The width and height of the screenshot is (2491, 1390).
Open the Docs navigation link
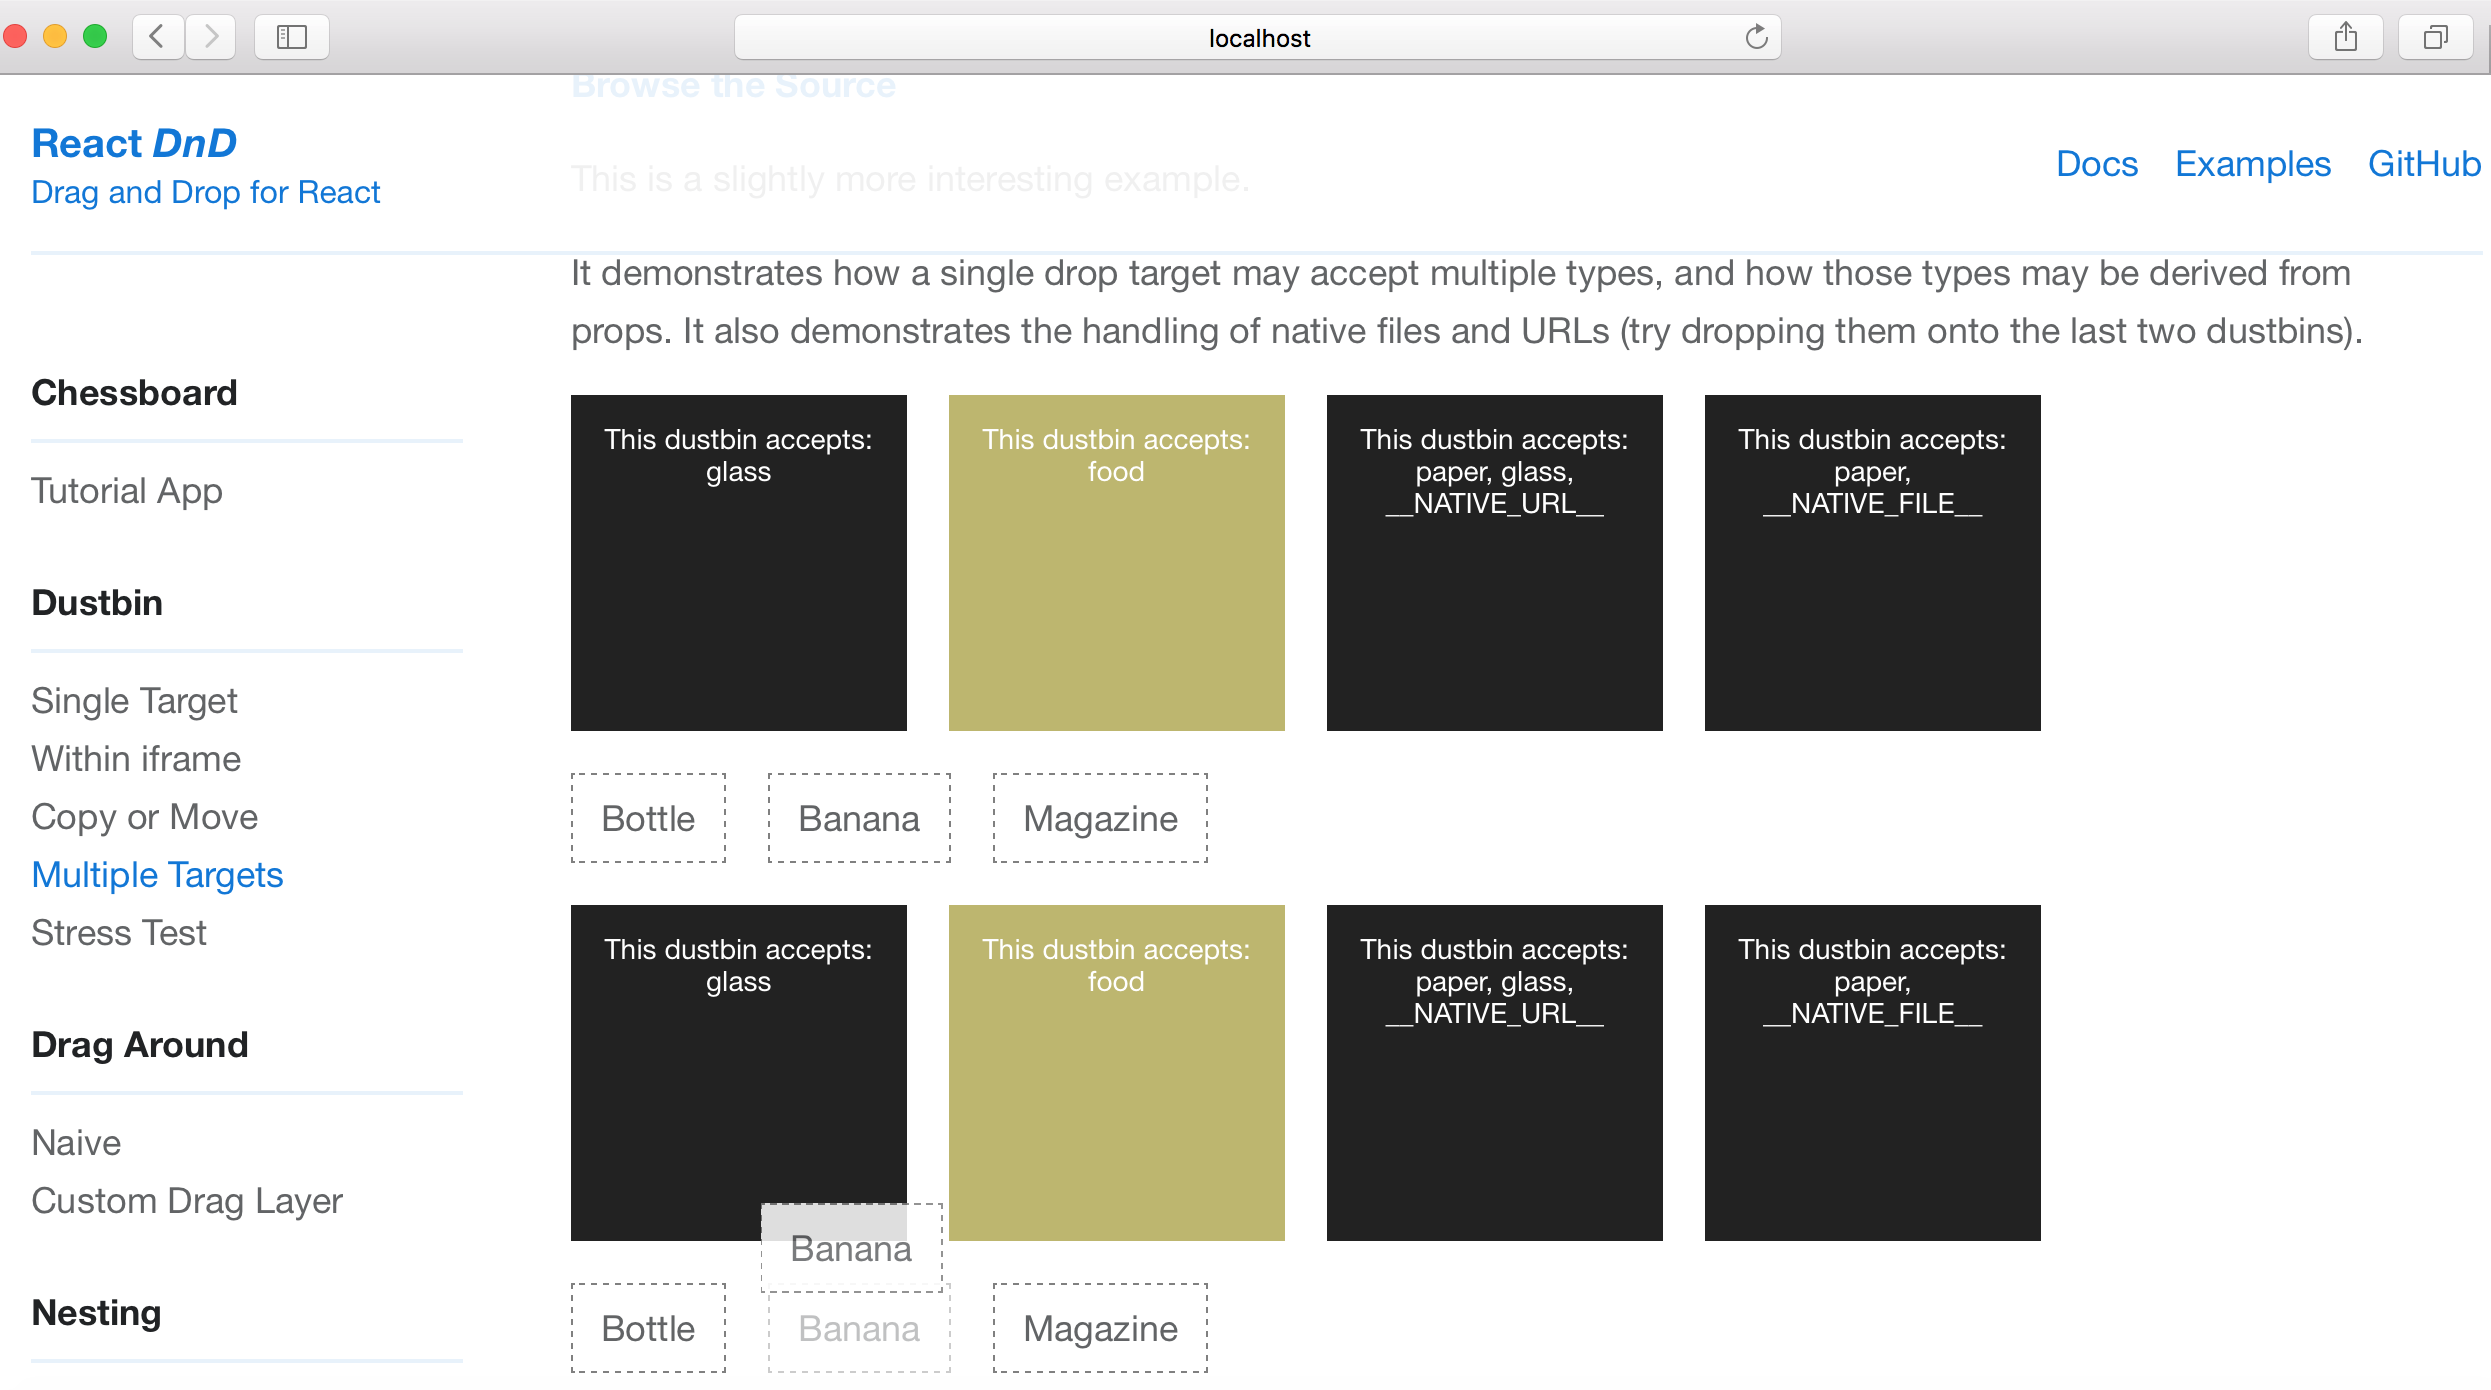pos(2096,164)
